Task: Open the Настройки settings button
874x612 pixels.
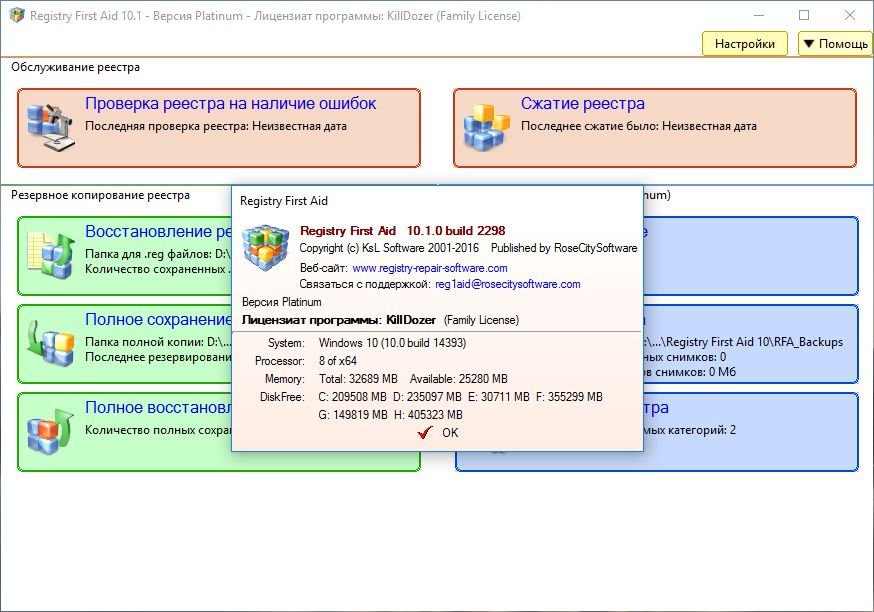Action: click(744, 43)
